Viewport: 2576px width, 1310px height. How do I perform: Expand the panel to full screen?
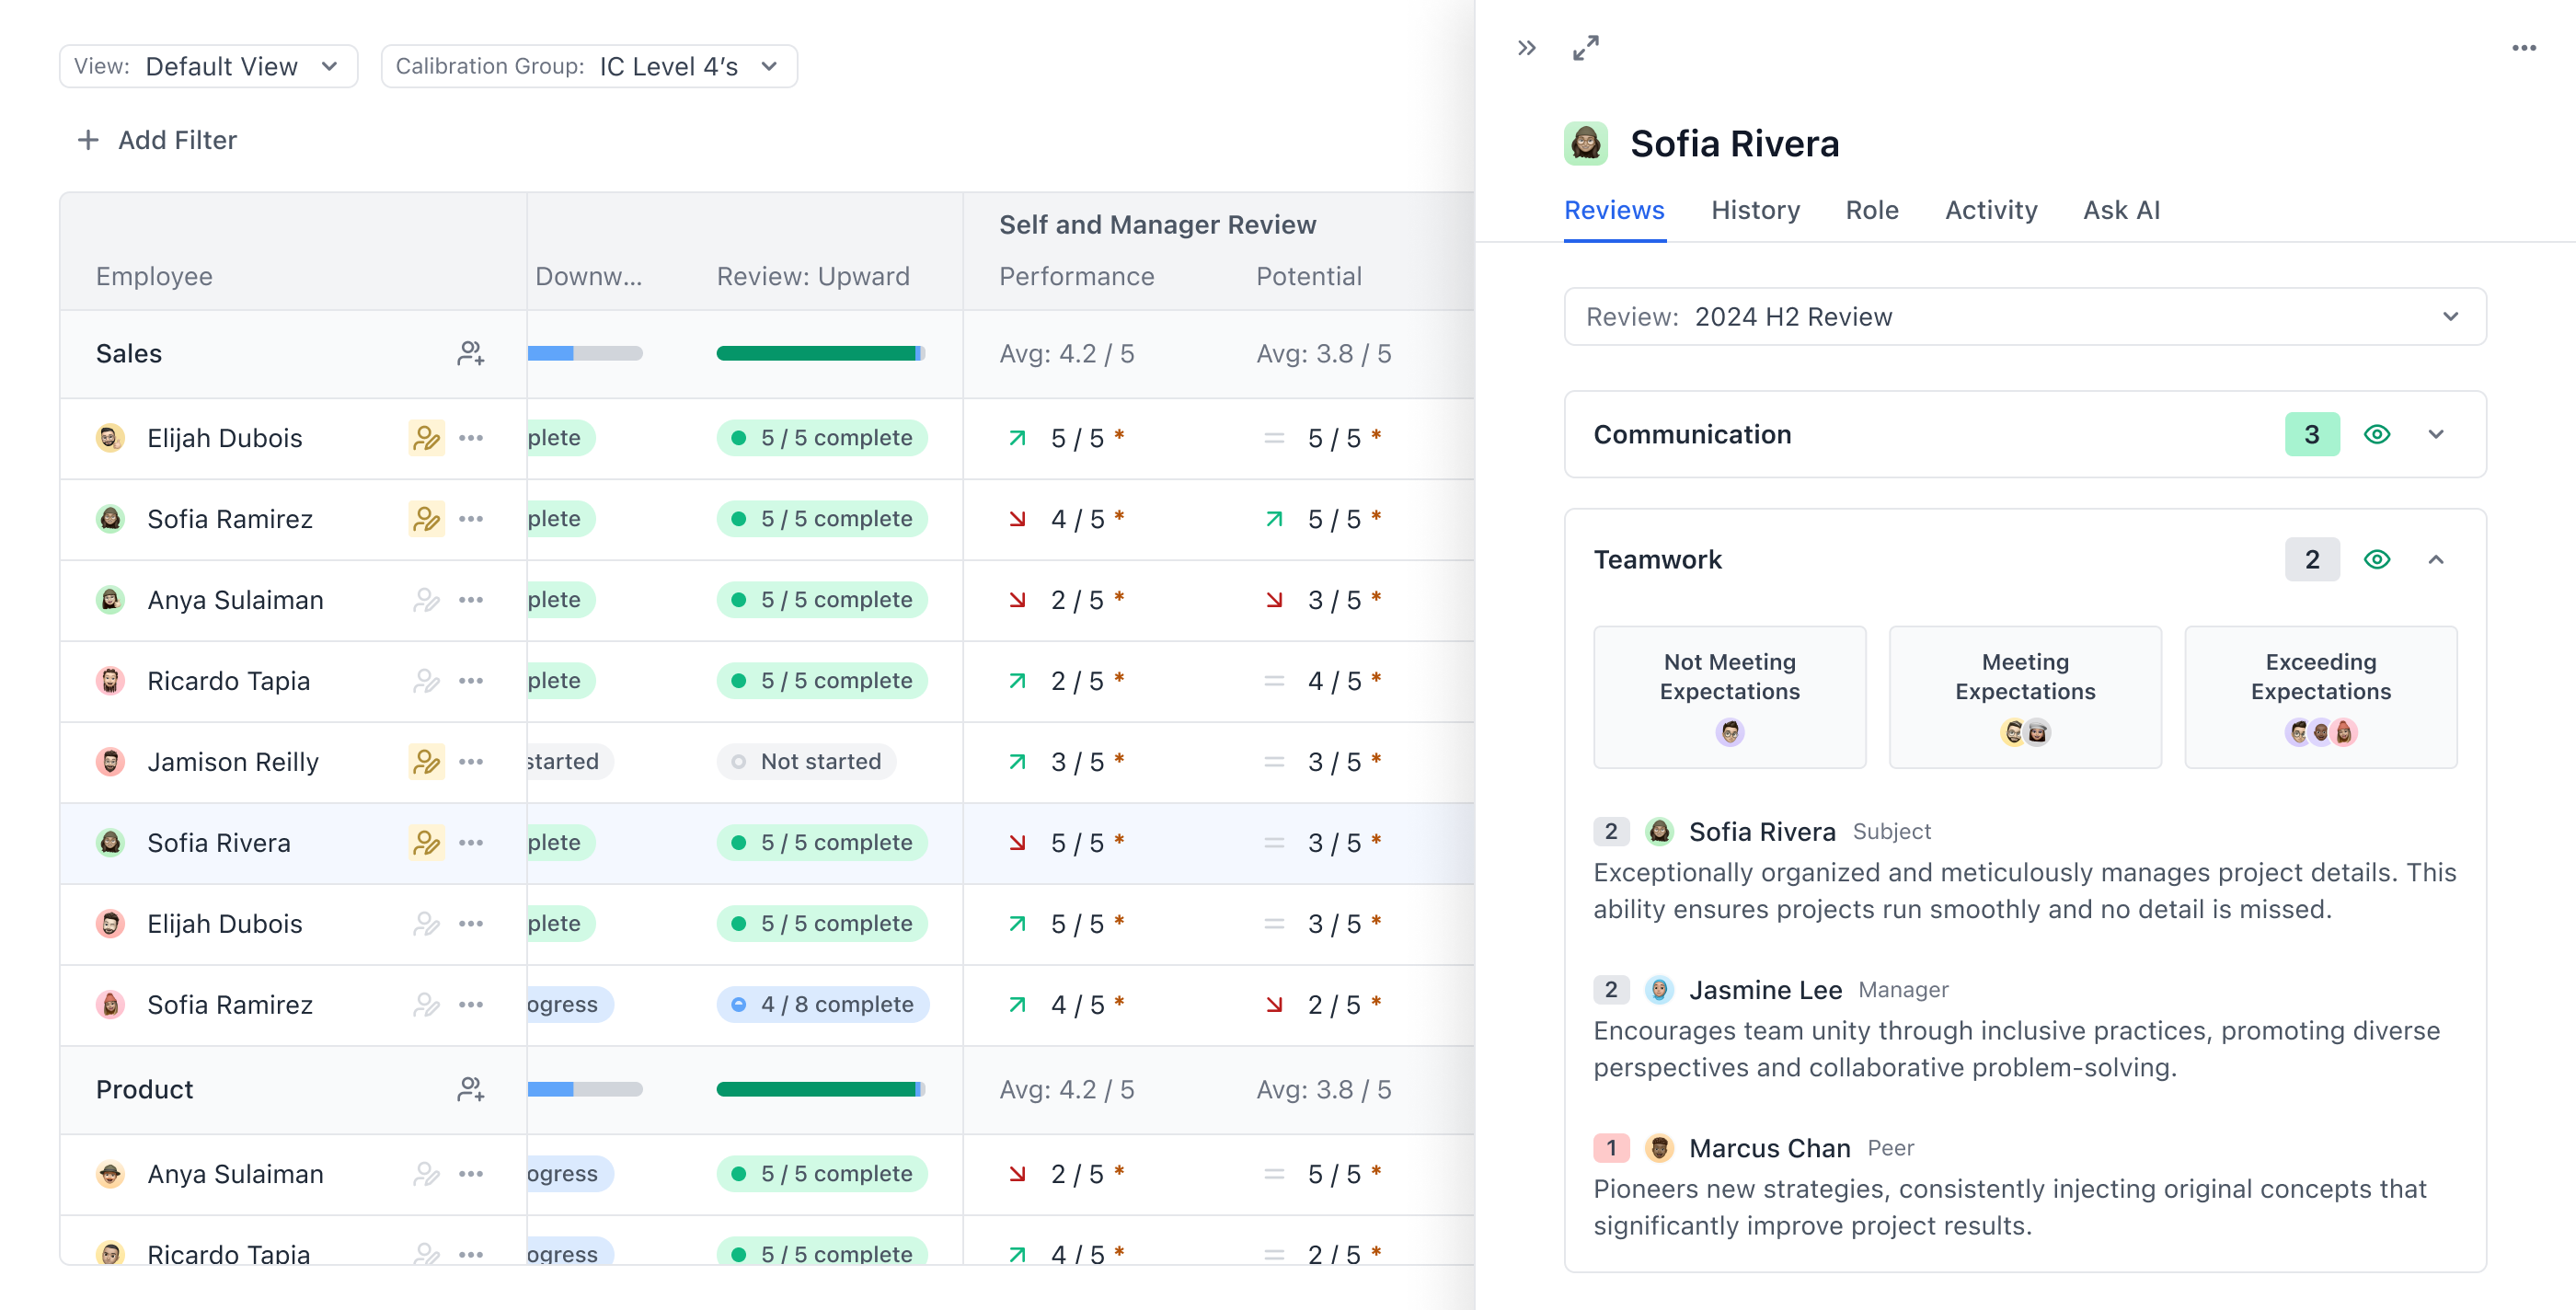(x=1585, y=48)
